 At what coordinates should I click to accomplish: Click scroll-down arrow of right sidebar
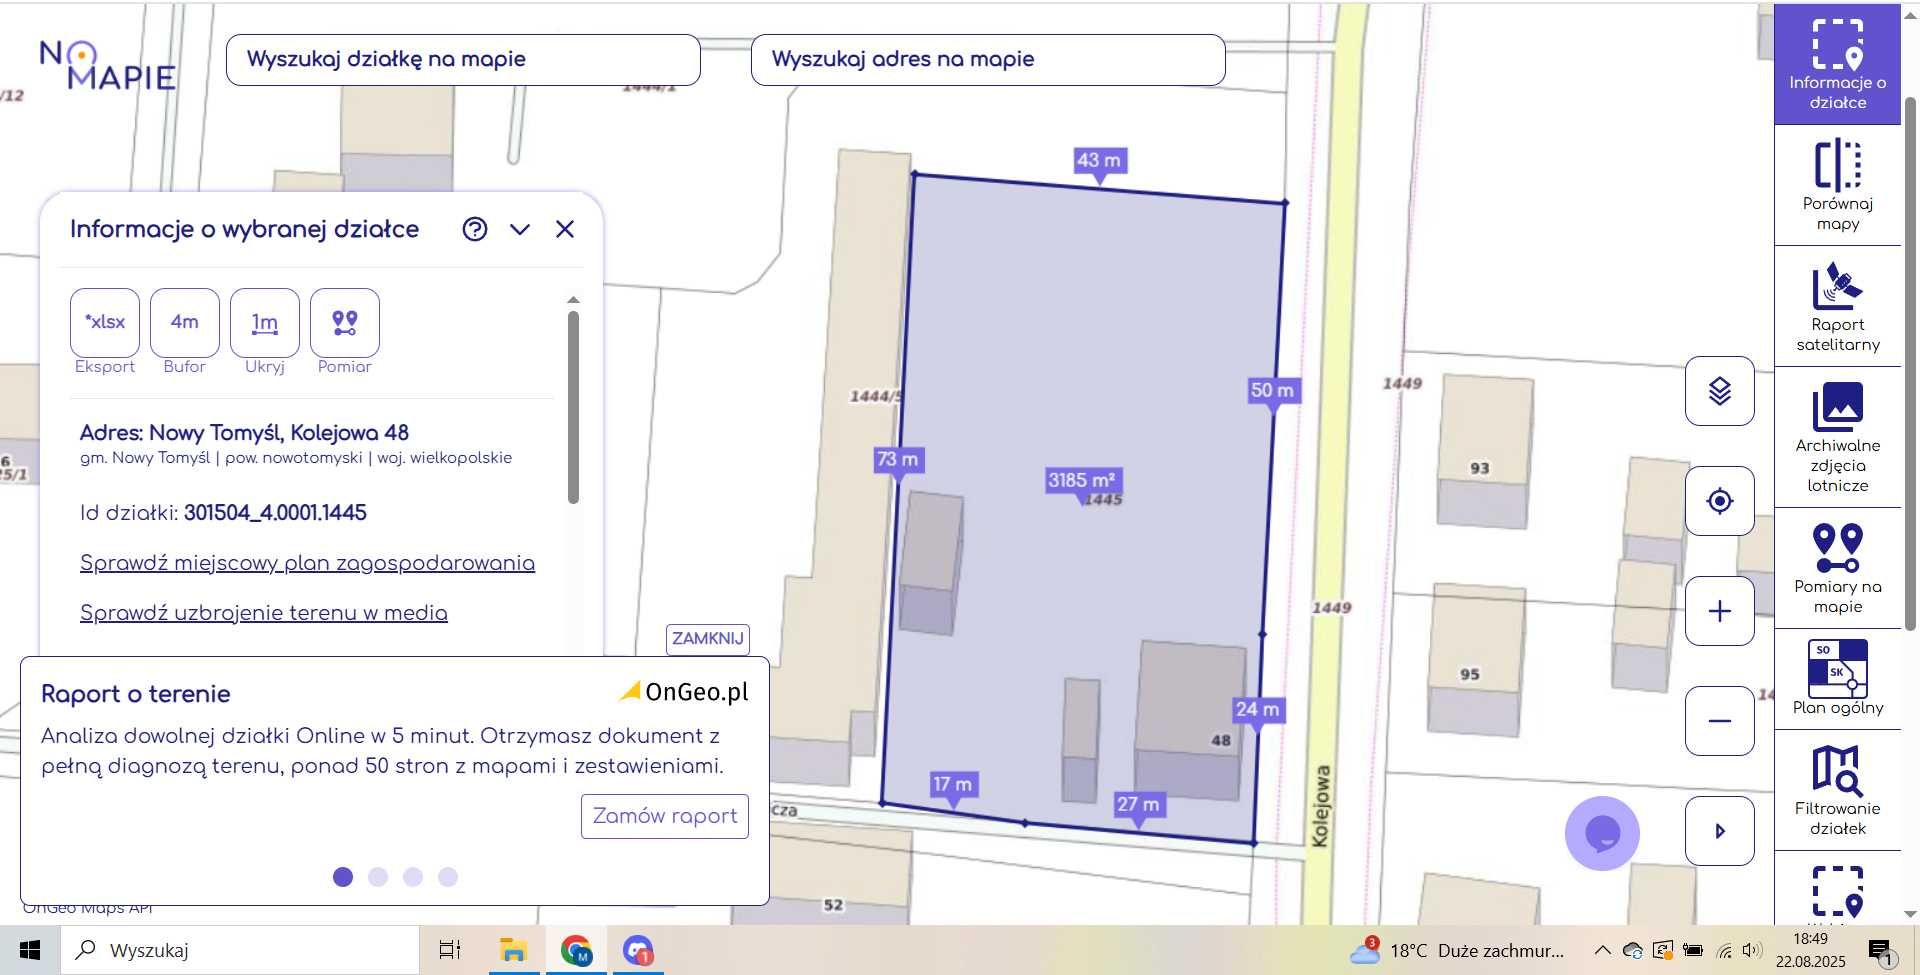pyautogui.click(x=1910, y=914)
